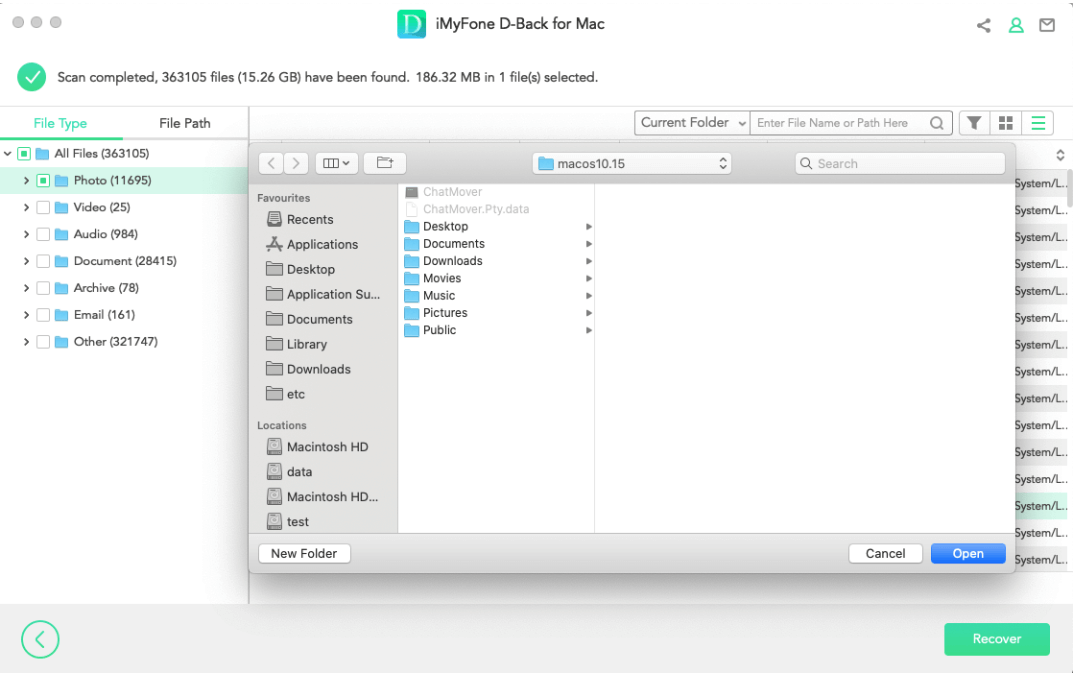Viewport: 1073px width, 673px height.
Task: Click the D-Back app logo
Action: pyautogui.click(x=411, y=24)
